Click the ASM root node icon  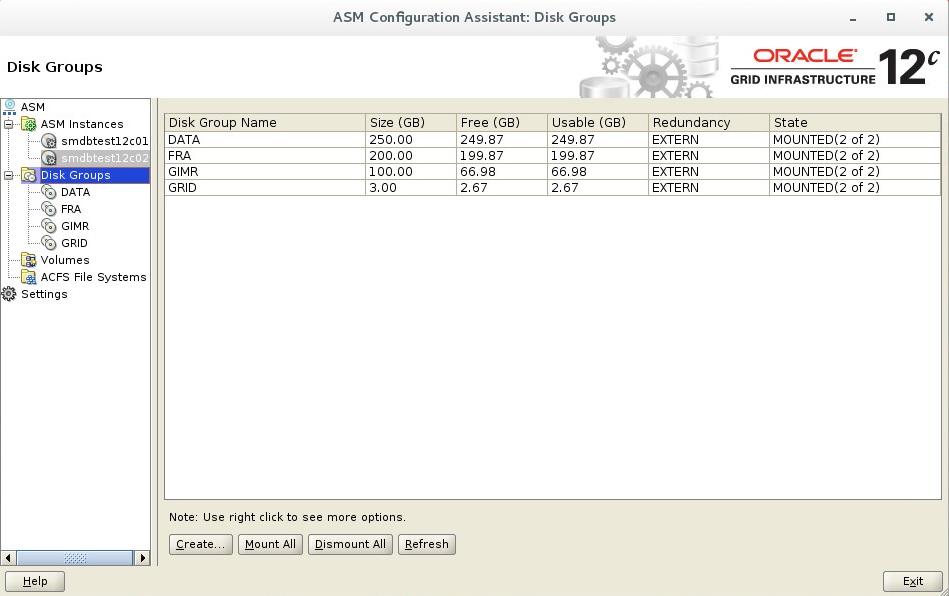(x=9, y=107)
